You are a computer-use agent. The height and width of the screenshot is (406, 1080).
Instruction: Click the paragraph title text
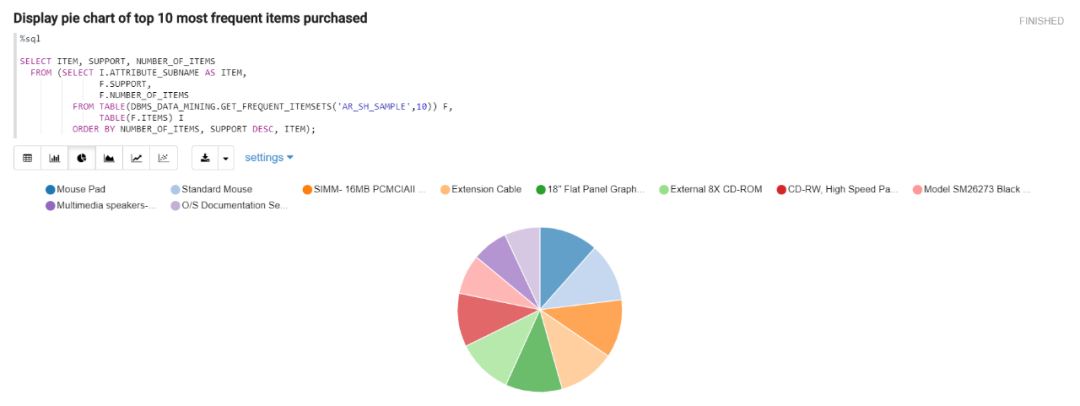point(190,18)
